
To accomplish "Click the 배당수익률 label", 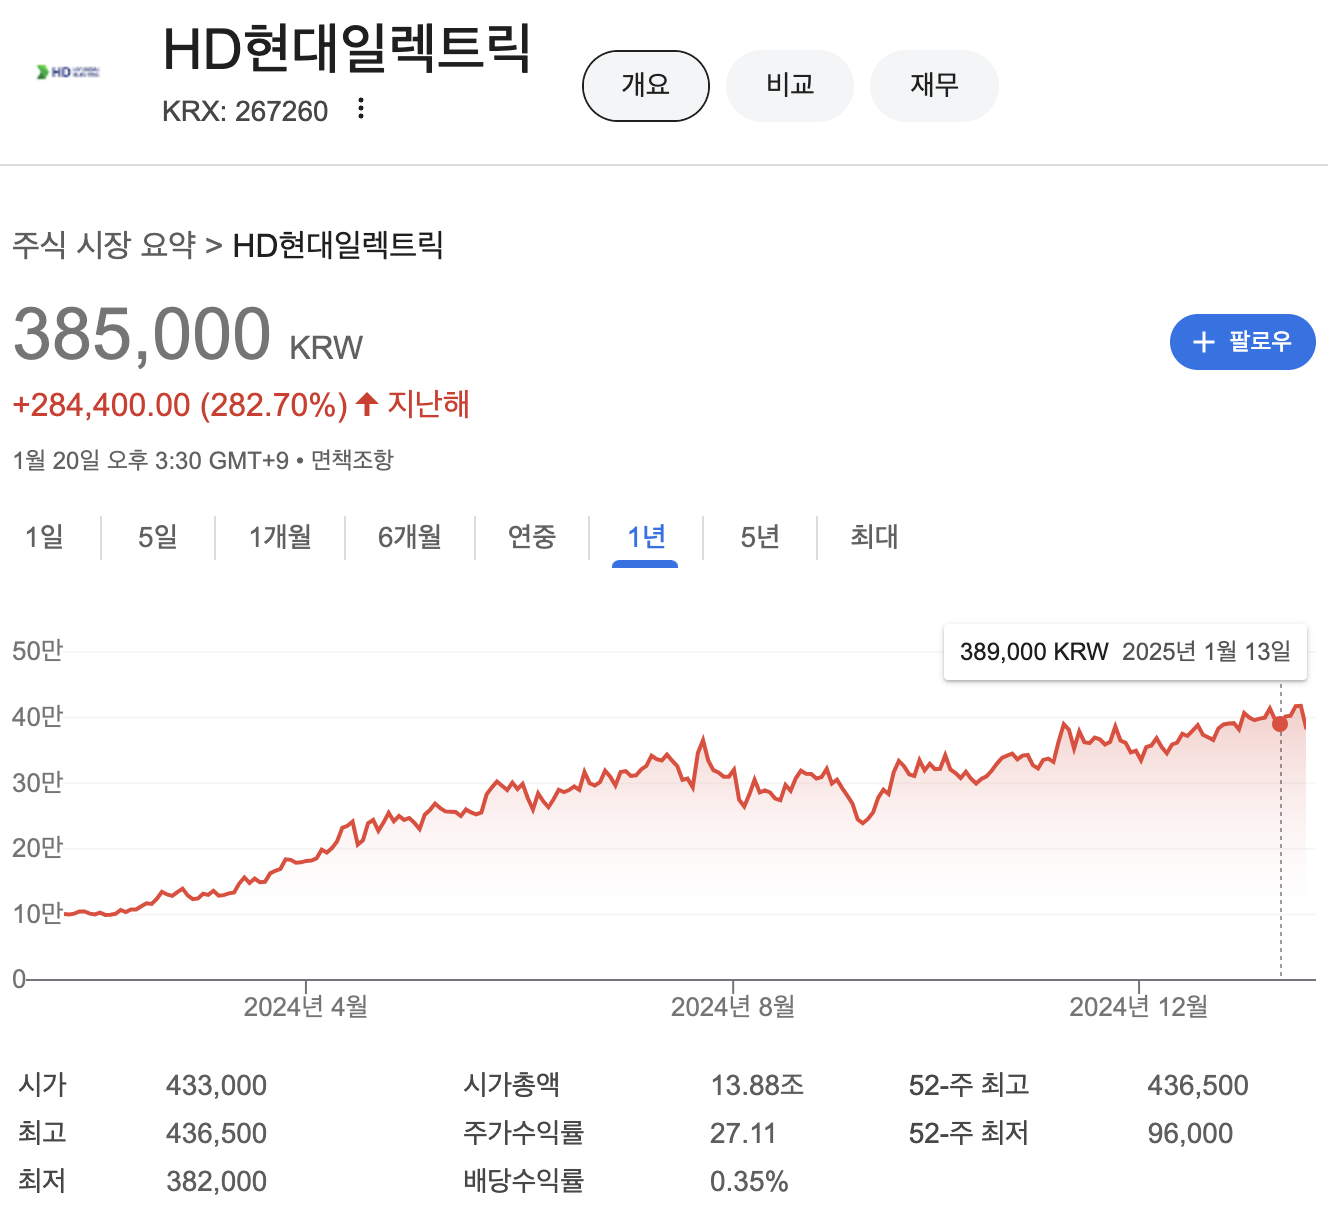I will pyautogui.click(x=524, y=1181).
